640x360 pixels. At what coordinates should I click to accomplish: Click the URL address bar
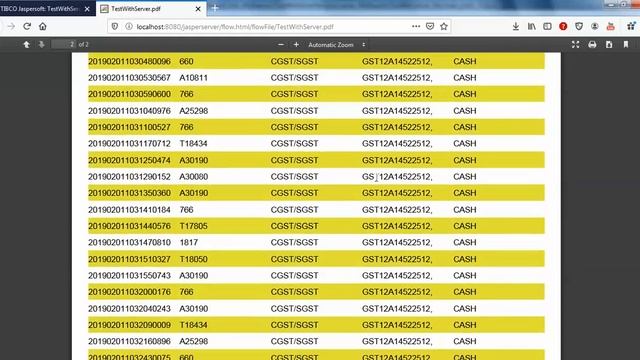(x=269, y=27)
